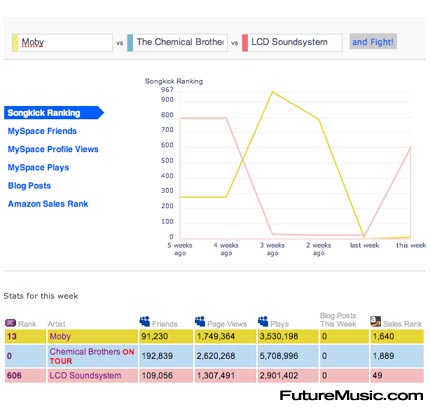Select the Songkick Ranking tab
This screenshot has width=430, height=415.
pyautogui.click(x=54, y=113)
